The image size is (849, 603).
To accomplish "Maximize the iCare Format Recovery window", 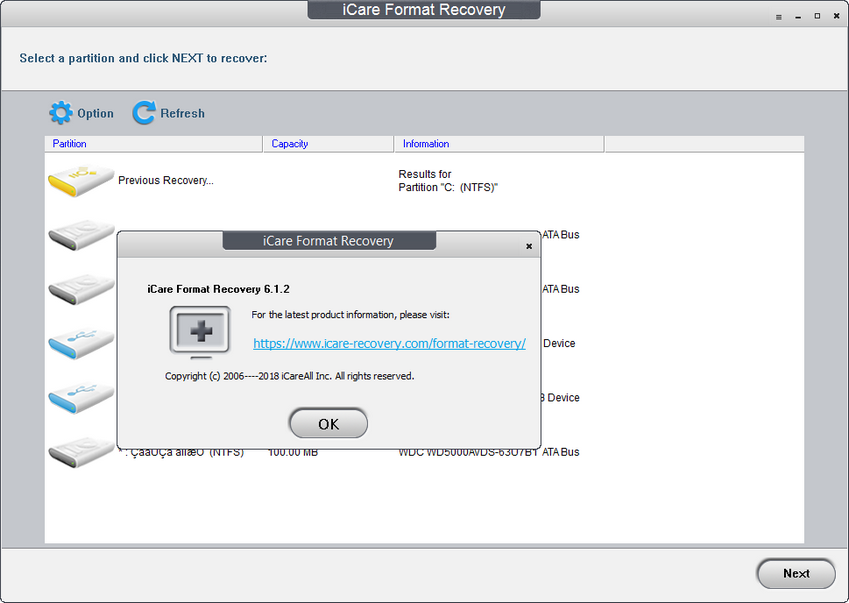I will pos(817,16).
